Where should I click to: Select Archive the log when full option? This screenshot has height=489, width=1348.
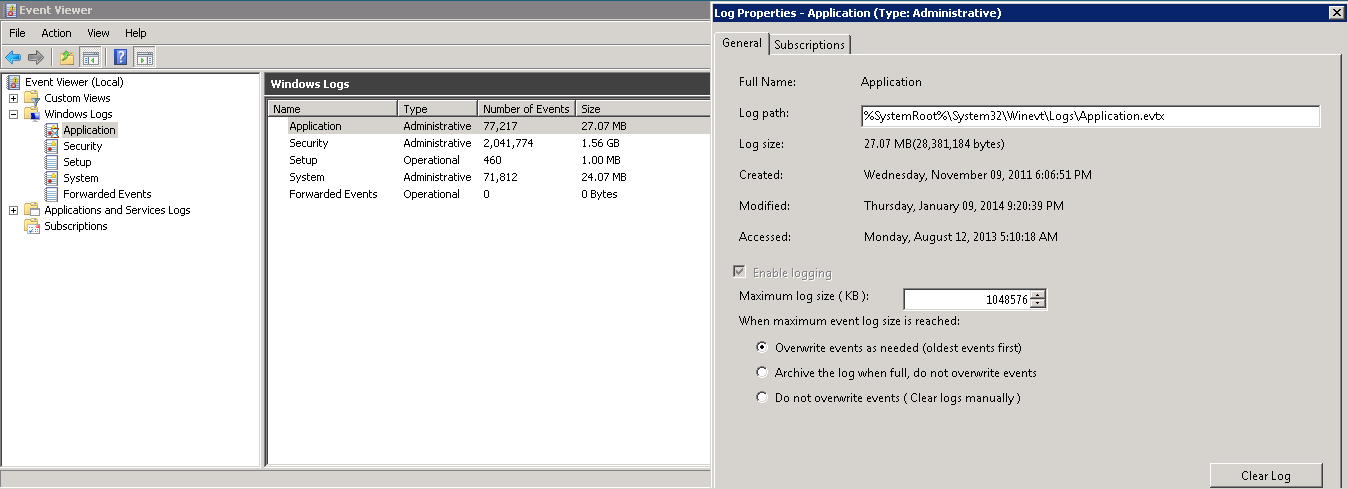point(763,373)
